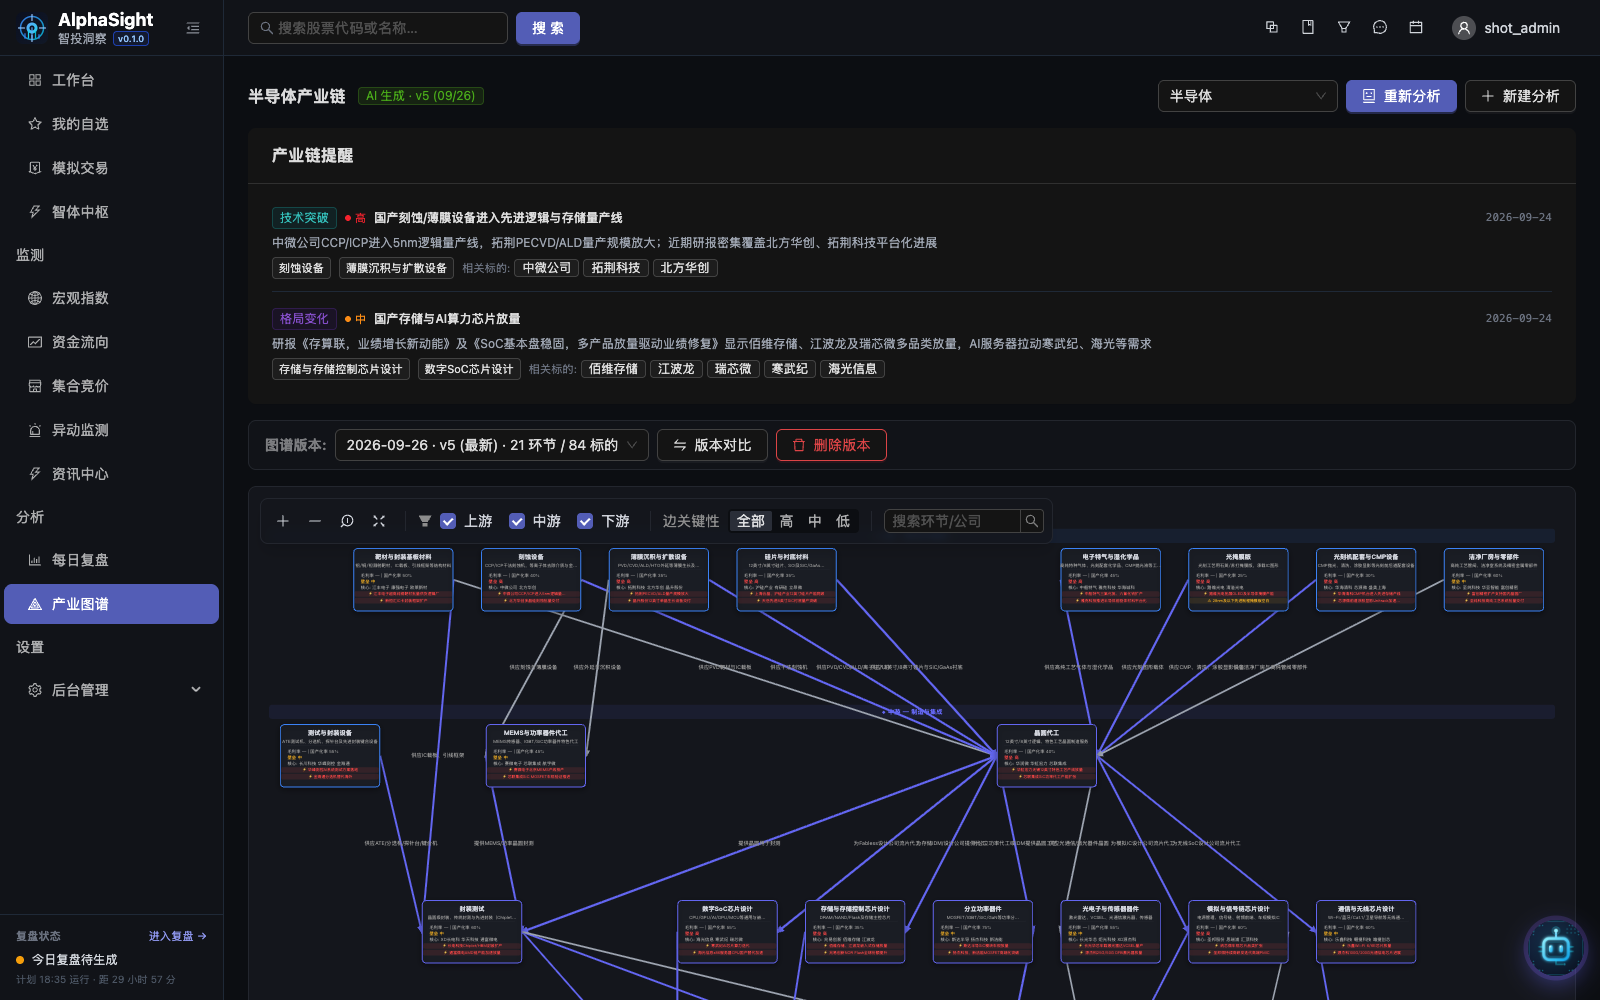
Task: Collapse the sidebar menu icon
Action: [193, 28]
